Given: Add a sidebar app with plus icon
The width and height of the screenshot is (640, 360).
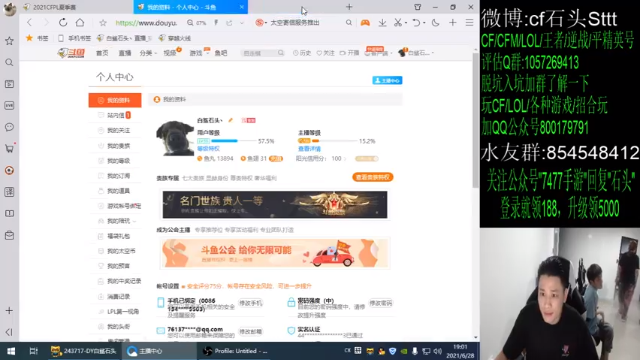Looking at the screenshot, I should tap(9, 311).
